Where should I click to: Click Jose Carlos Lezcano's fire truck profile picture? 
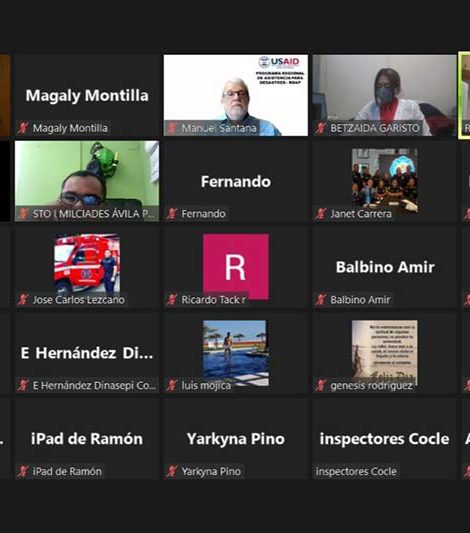click(x=87, y=263)
